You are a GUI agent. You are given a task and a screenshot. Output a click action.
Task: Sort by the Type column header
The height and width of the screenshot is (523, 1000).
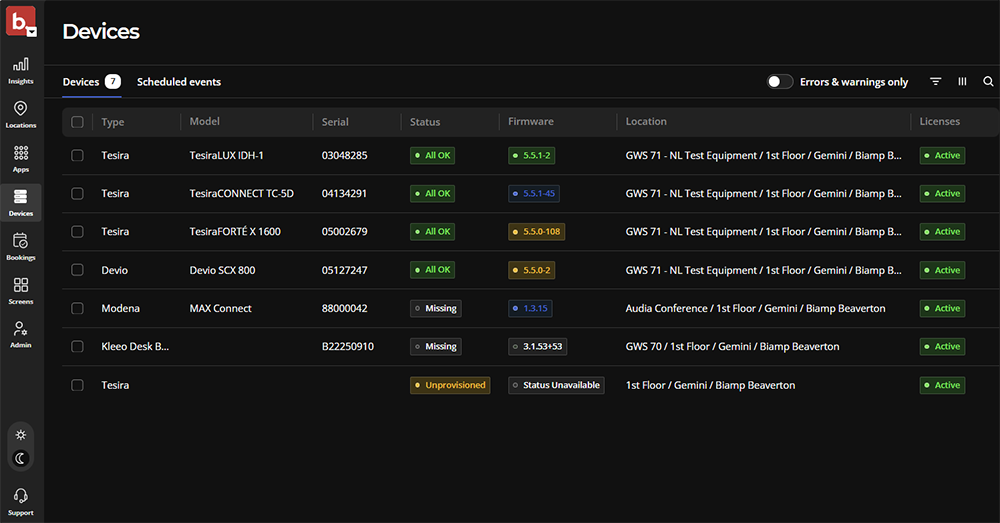point(112,122)
